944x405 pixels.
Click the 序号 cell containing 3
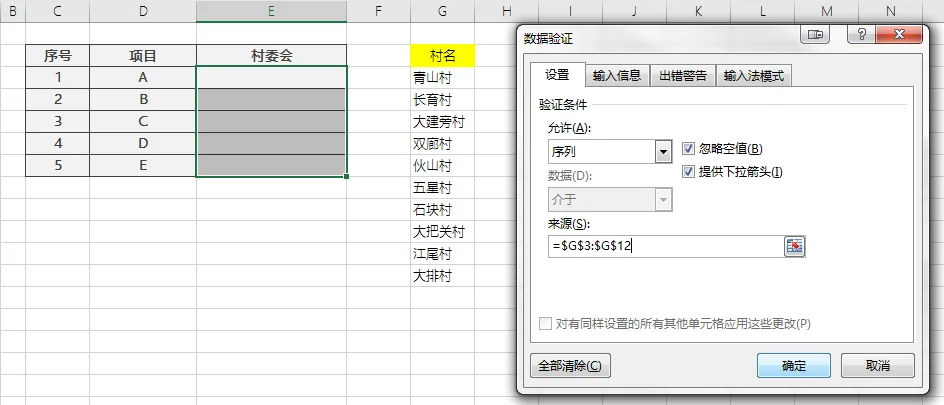point(57,122)
